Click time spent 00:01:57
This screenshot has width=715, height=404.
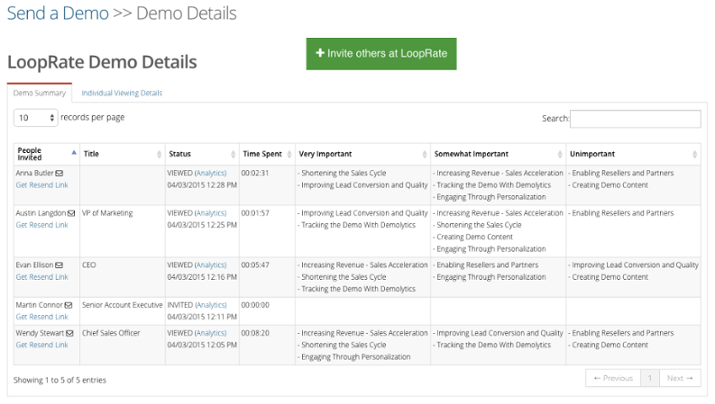tap(255, 213)
